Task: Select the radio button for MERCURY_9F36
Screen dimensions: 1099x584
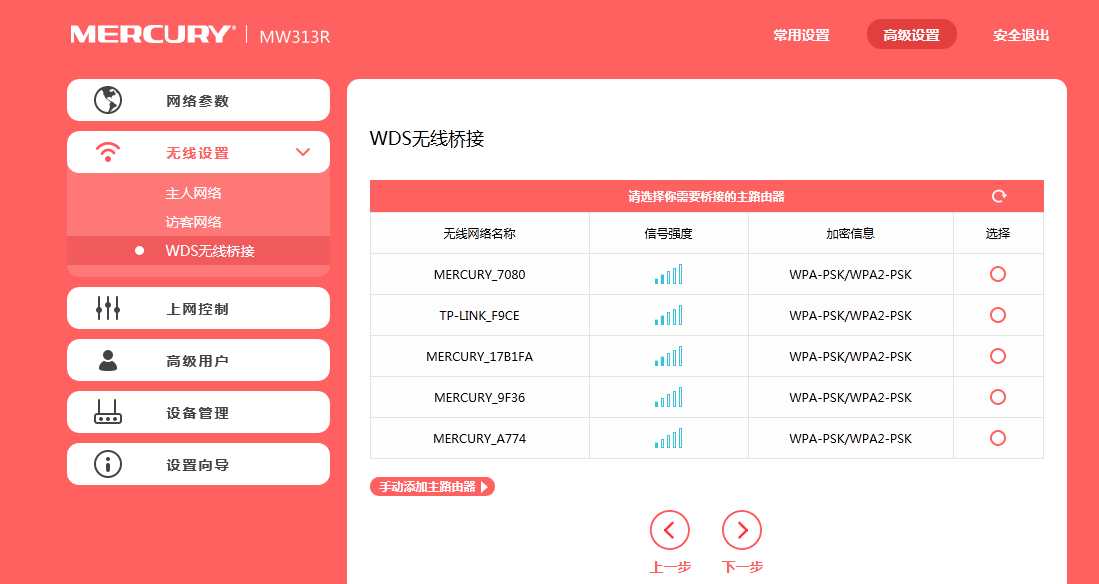Action: click(998, 398)
